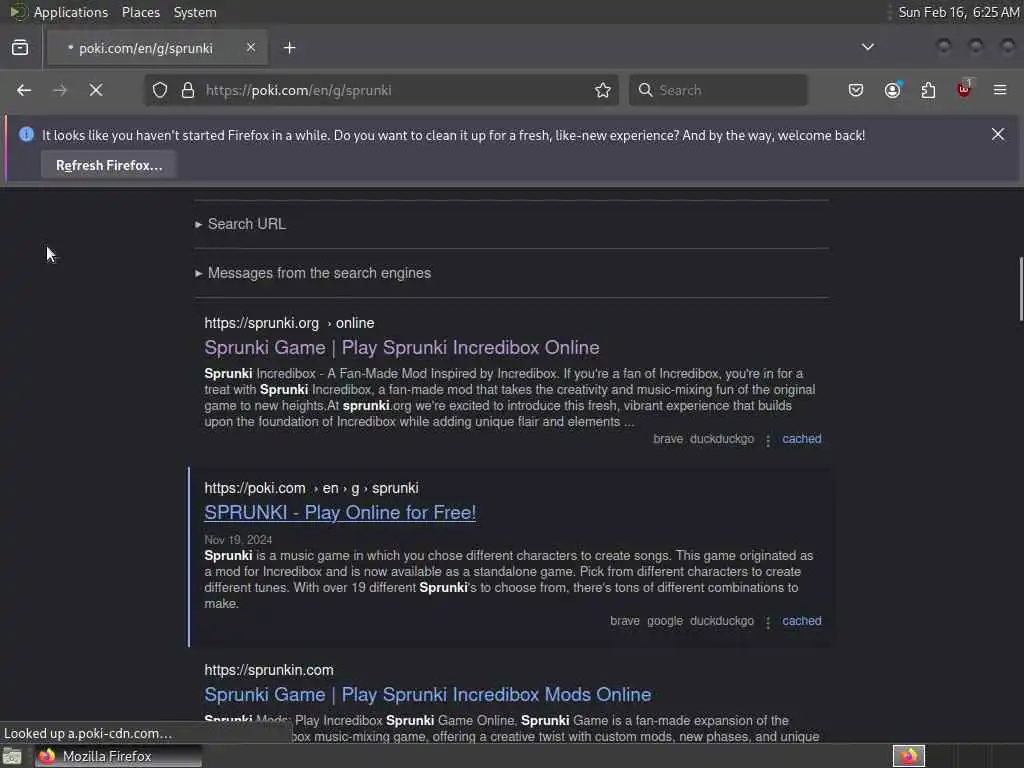Click the clock Sun Feb 16, 6:25 AM
Viewport: 1024px width, 768px height.
959,12
